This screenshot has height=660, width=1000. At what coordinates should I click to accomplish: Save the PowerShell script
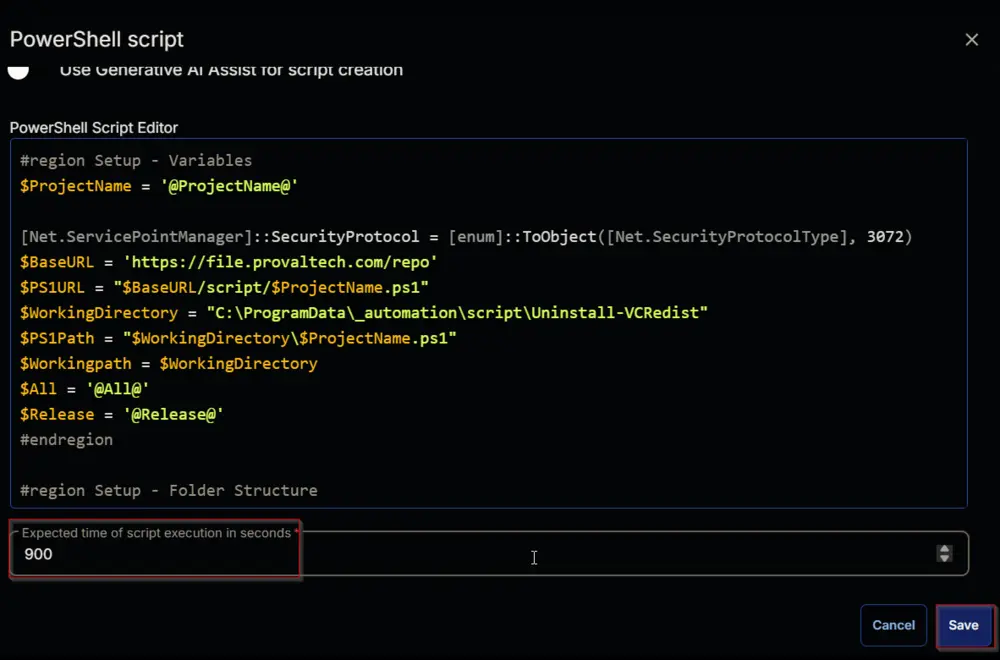pyautogui.click(x=963, y=625)
